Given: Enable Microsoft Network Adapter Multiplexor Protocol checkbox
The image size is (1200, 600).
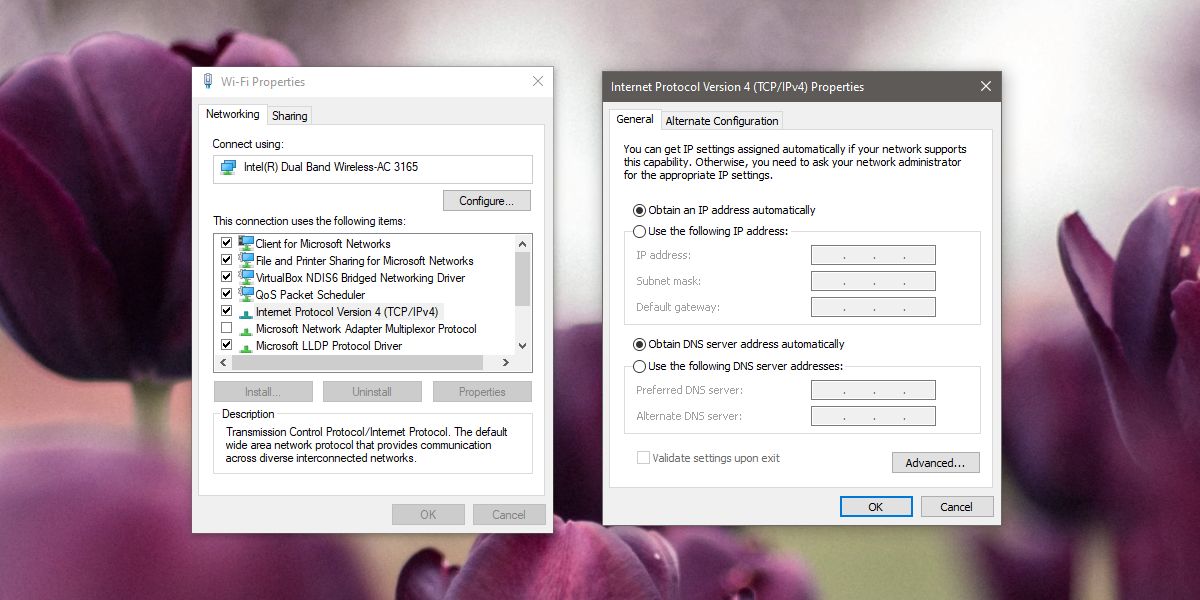Looking at the screenshot, I should click(x=226, y=328).
